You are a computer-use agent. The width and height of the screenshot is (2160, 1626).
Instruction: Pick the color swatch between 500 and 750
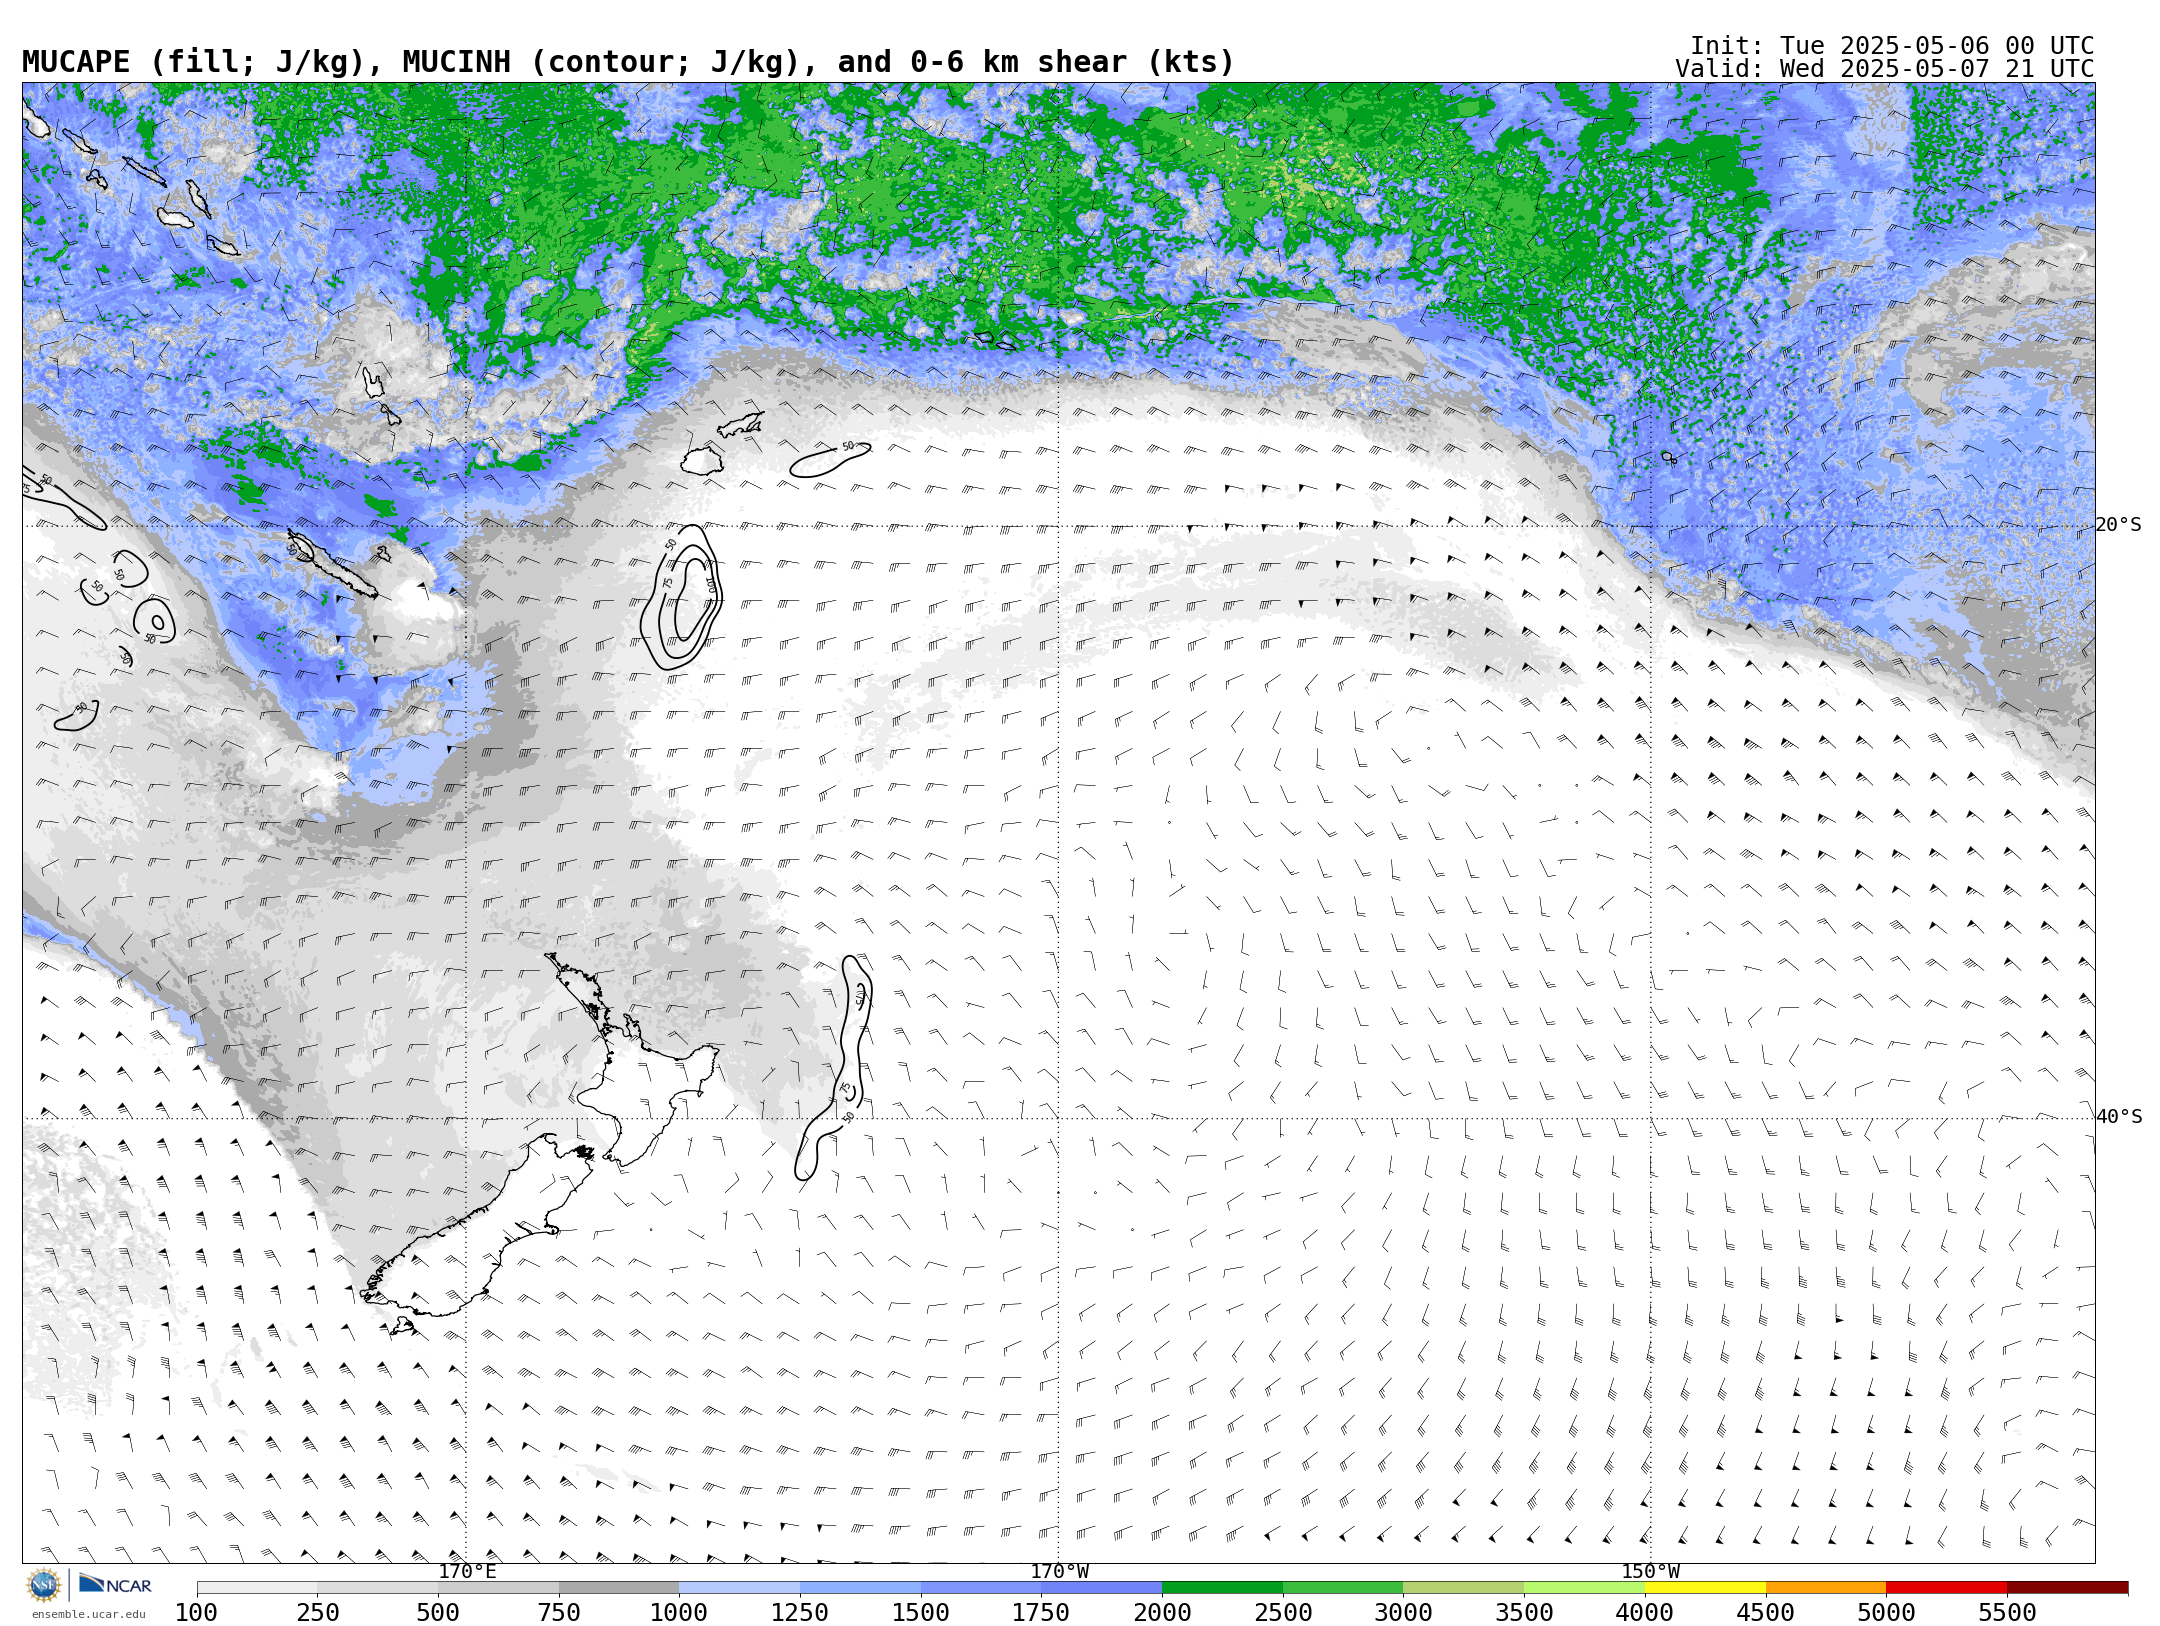click(x=498, y=1588)
